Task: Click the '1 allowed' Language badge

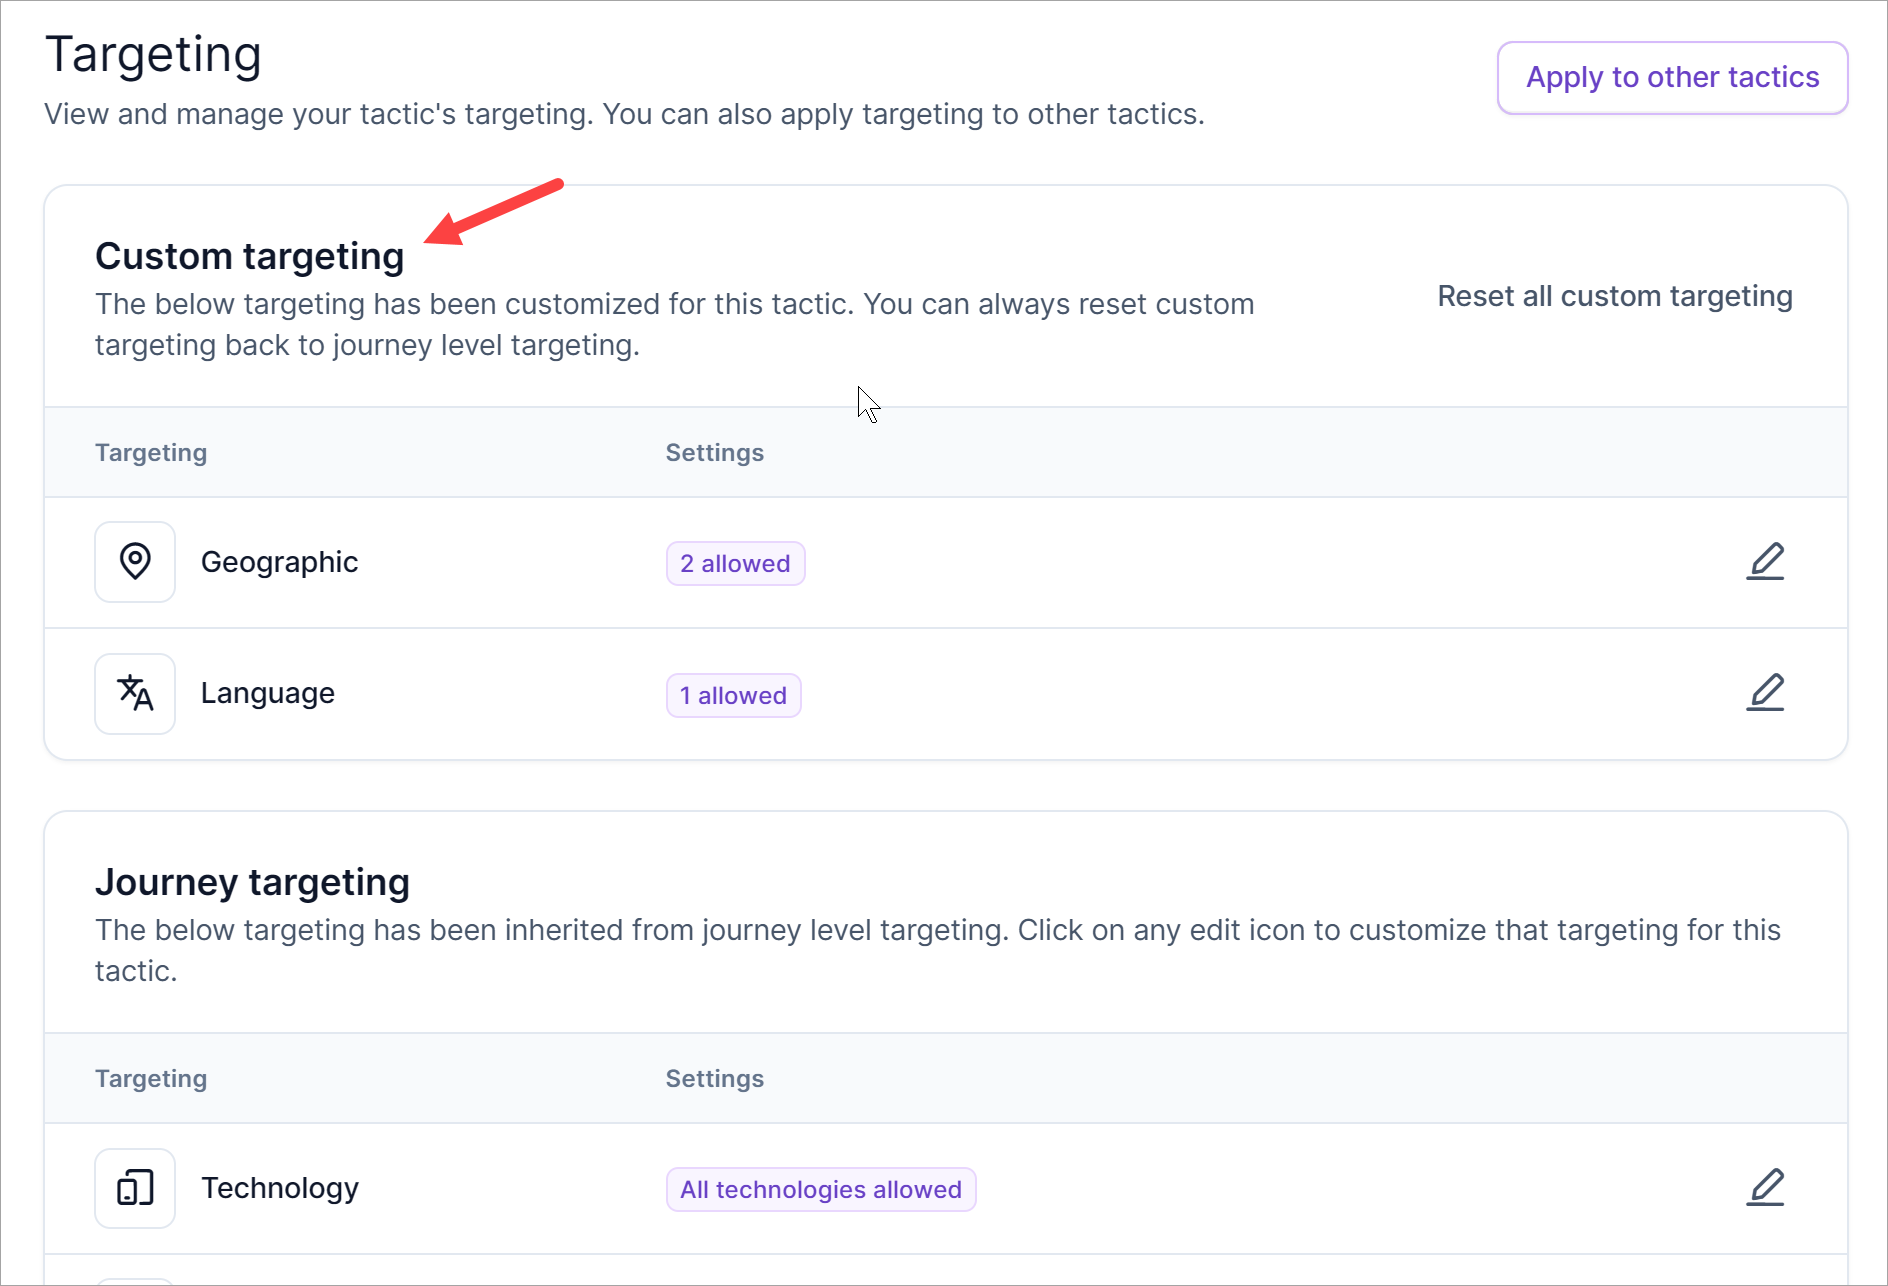Action: tap(733, 695)
